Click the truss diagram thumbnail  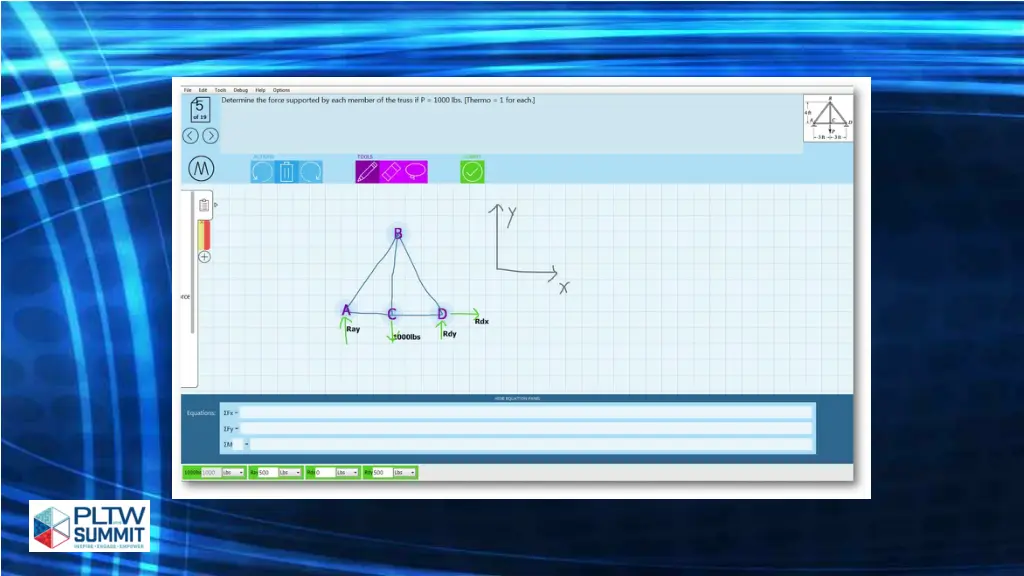point(828,119)
